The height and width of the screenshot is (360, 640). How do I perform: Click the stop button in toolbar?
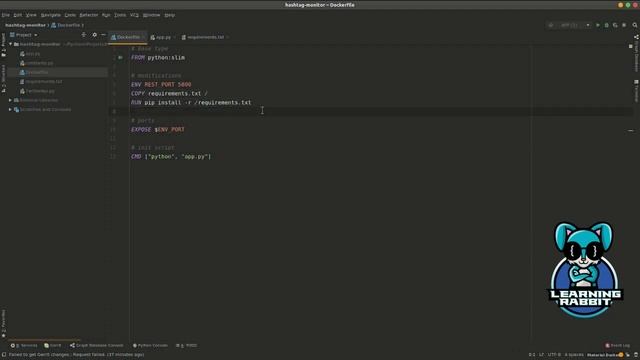pos(624,25)
